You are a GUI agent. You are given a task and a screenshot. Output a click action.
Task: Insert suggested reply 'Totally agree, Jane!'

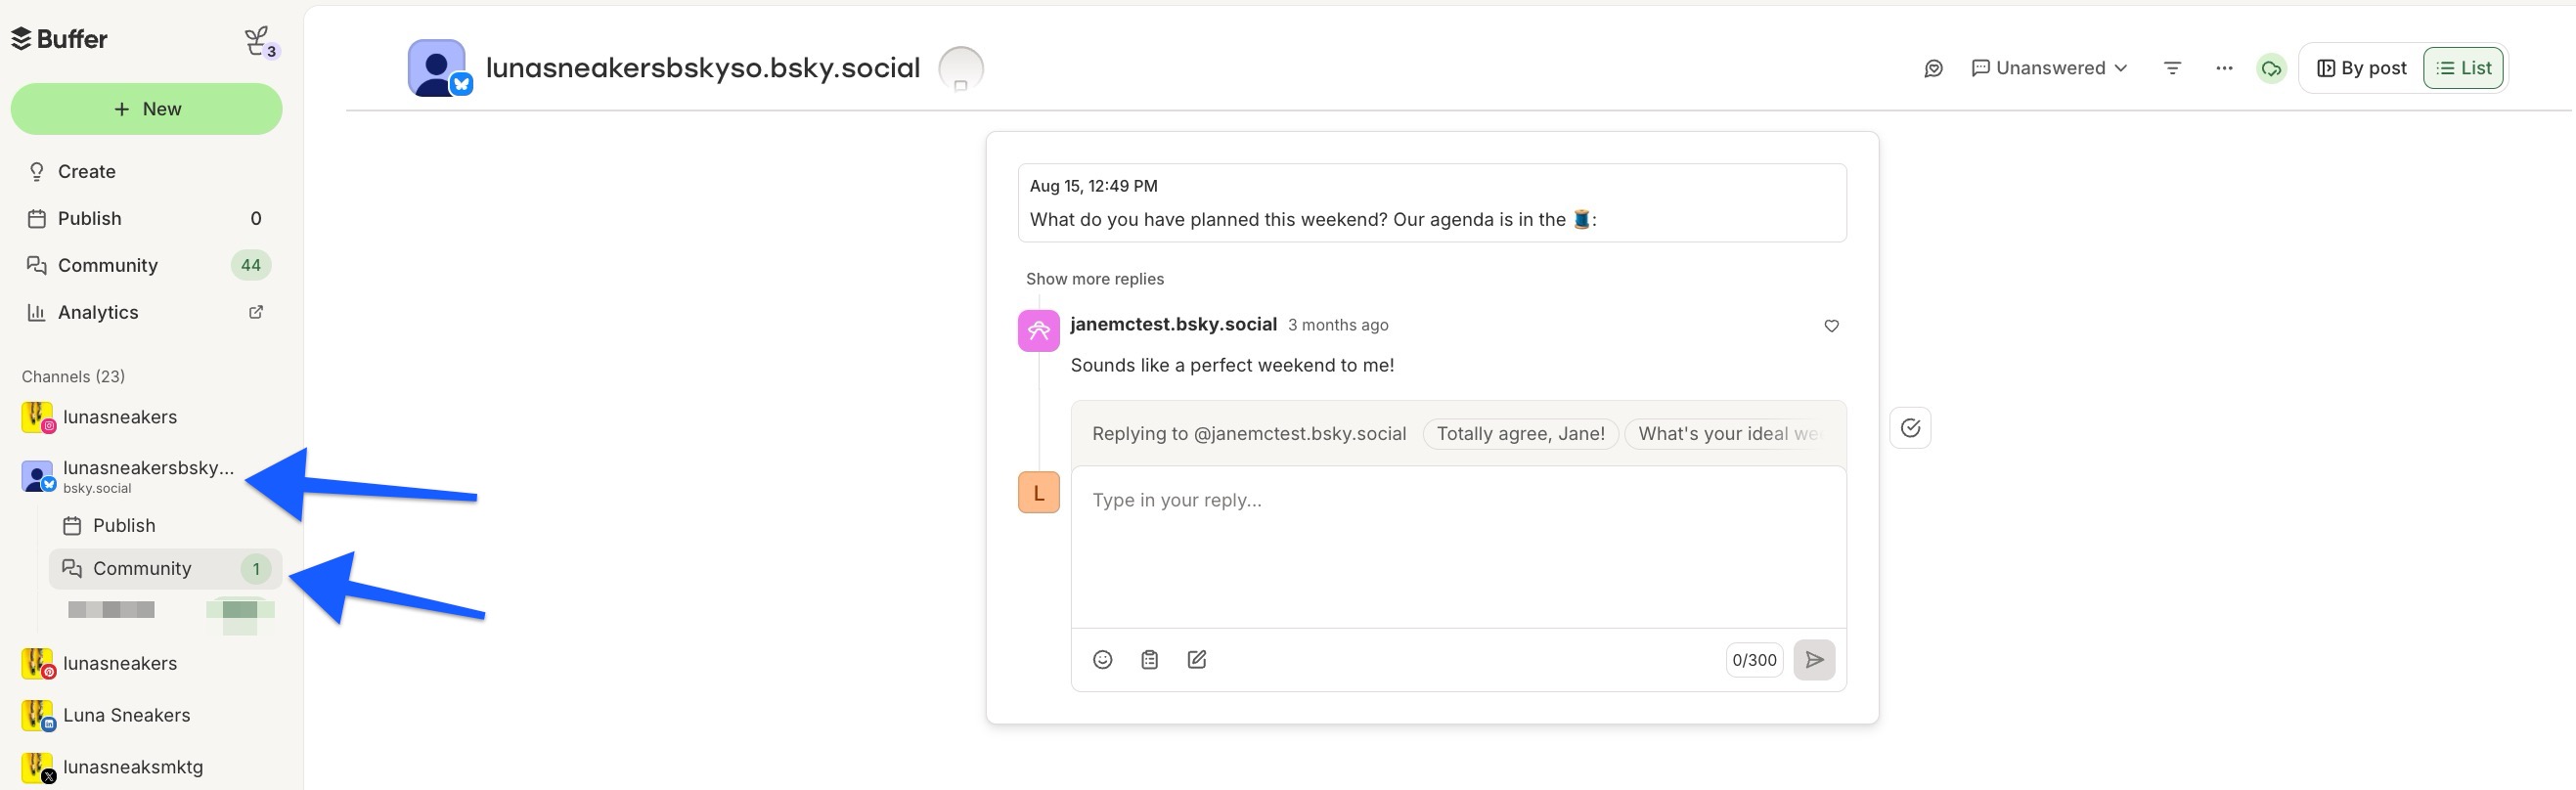click(1520, 434)
